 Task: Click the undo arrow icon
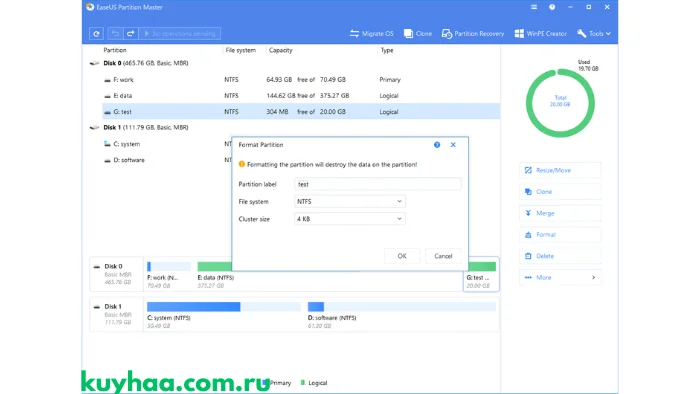(x=115, y=33)
